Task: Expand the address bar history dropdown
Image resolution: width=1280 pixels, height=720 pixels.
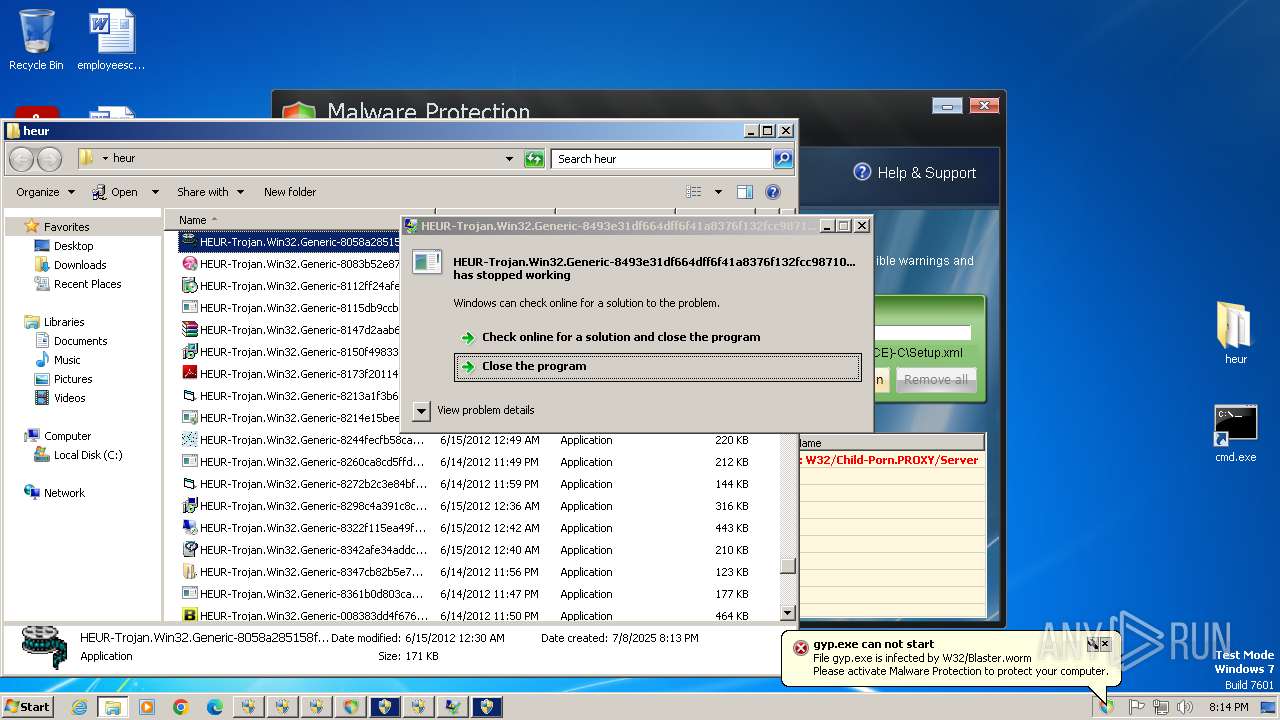Action: pos(509,158)
